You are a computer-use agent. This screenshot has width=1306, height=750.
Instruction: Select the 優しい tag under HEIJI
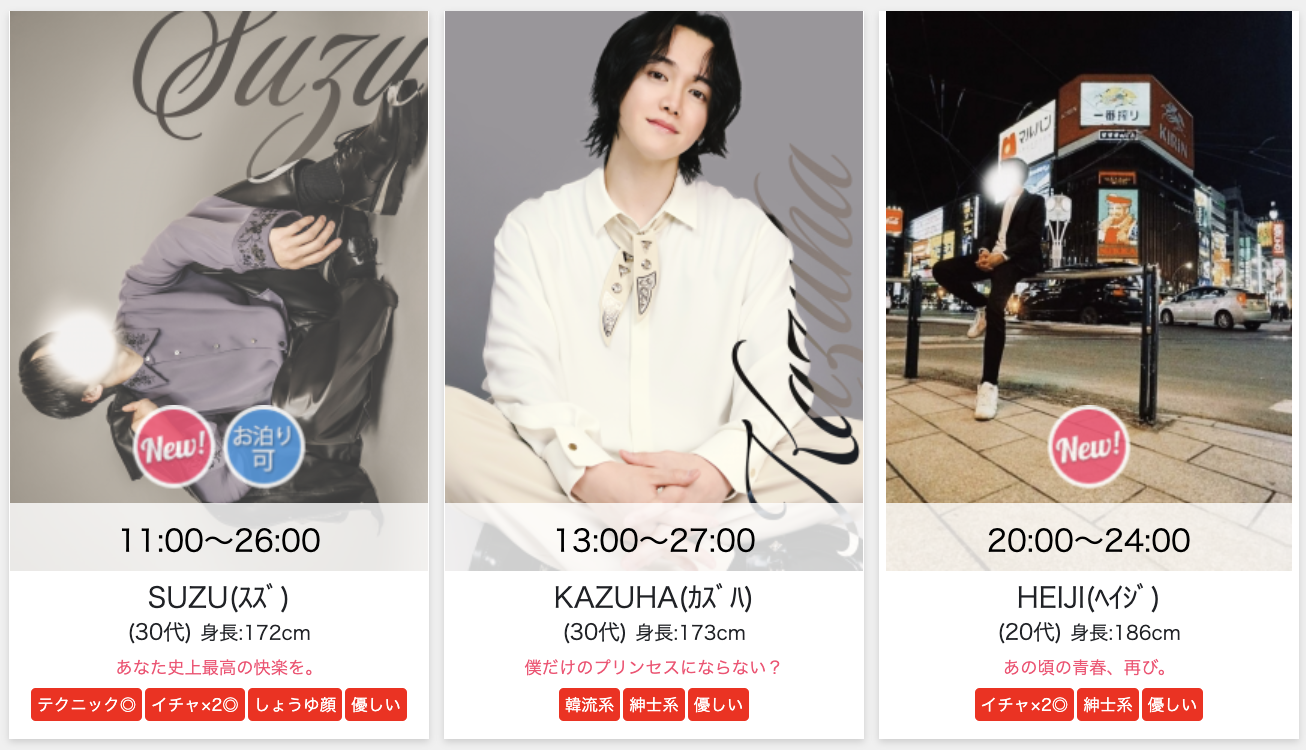click(x=1172, y=705)
